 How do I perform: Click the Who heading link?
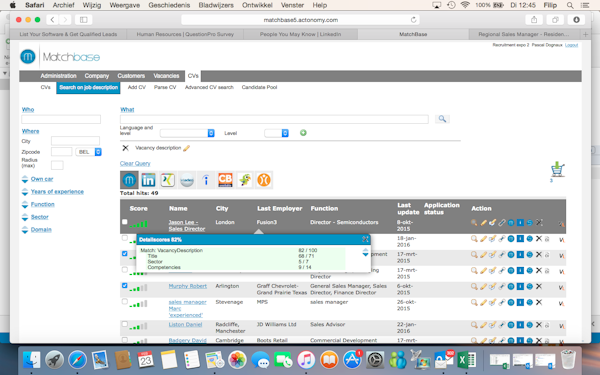(28, 109)
